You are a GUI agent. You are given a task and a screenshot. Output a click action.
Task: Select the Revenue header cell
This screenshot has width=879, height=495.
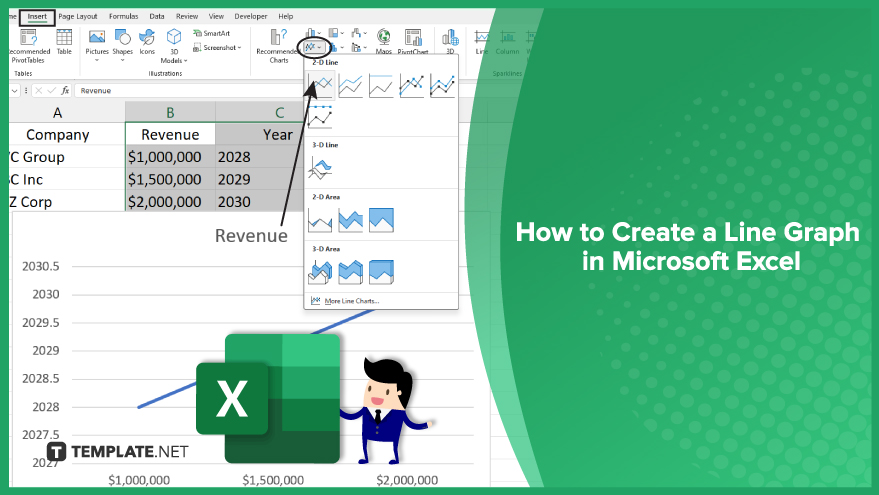click(x=170, y=135)
